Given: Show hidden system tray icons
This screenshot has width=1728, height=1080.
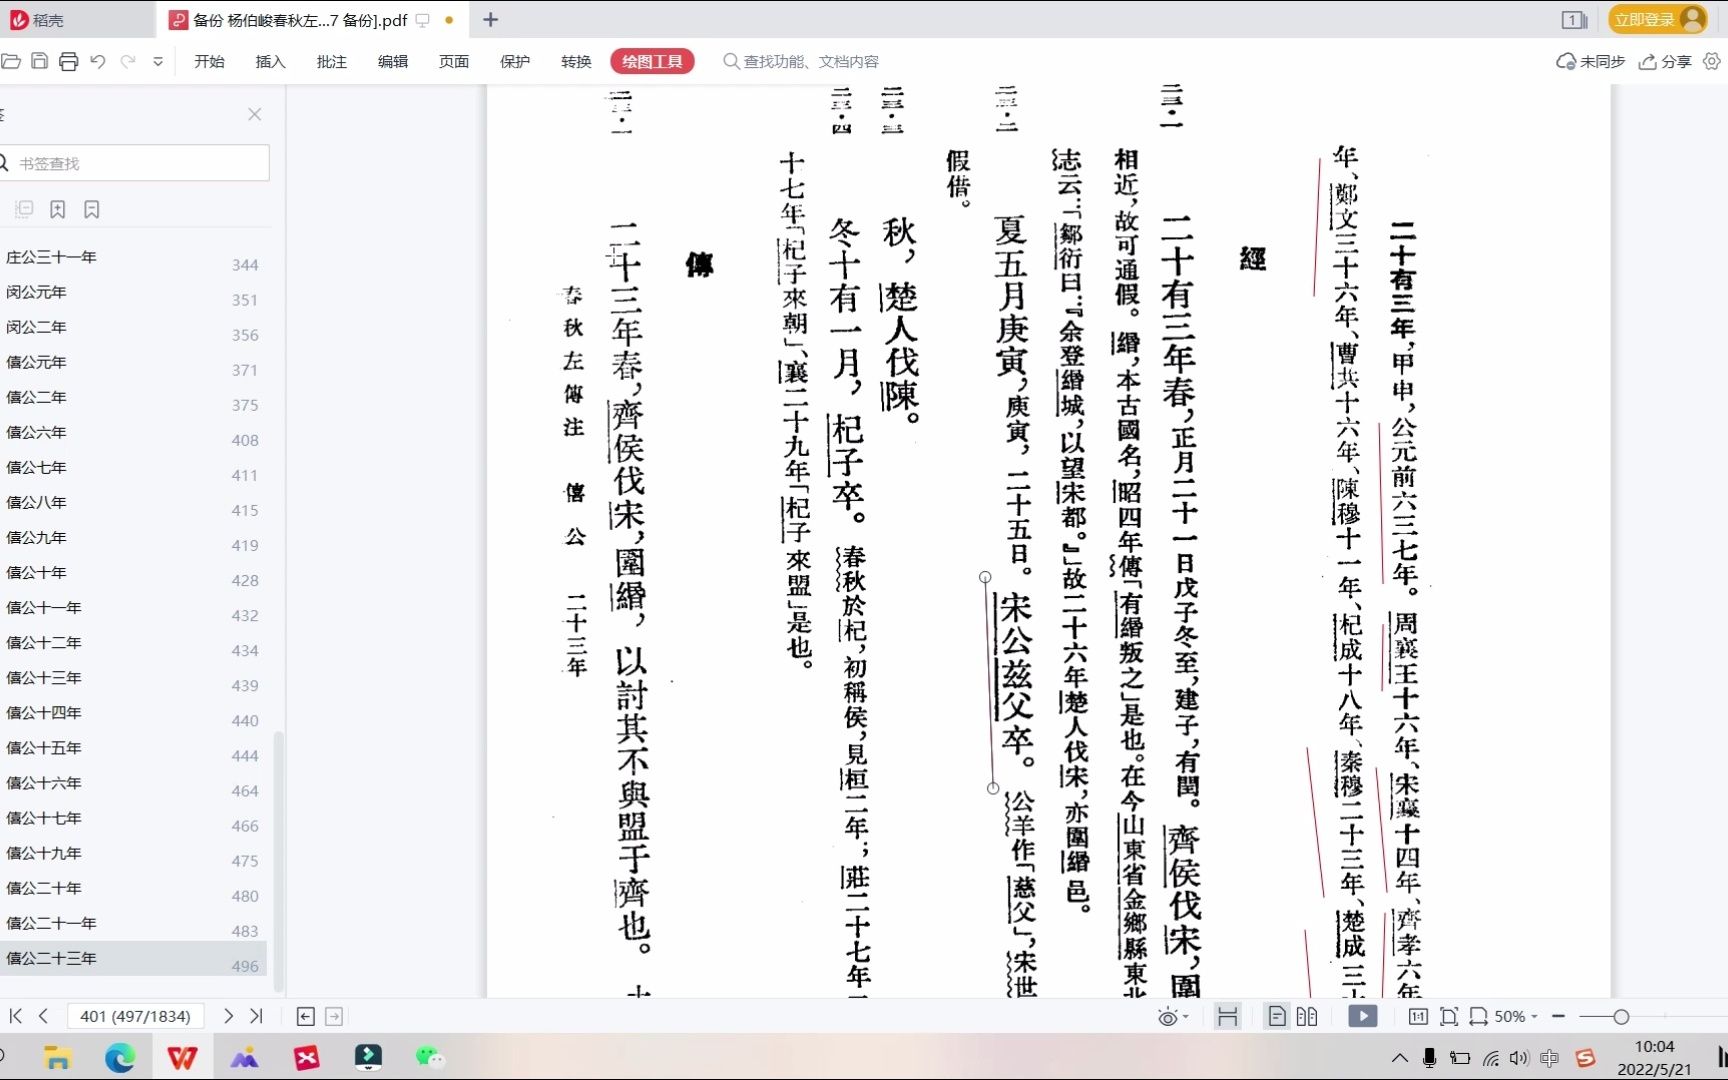Looking at the screenshot, I should [1399, 1058].
